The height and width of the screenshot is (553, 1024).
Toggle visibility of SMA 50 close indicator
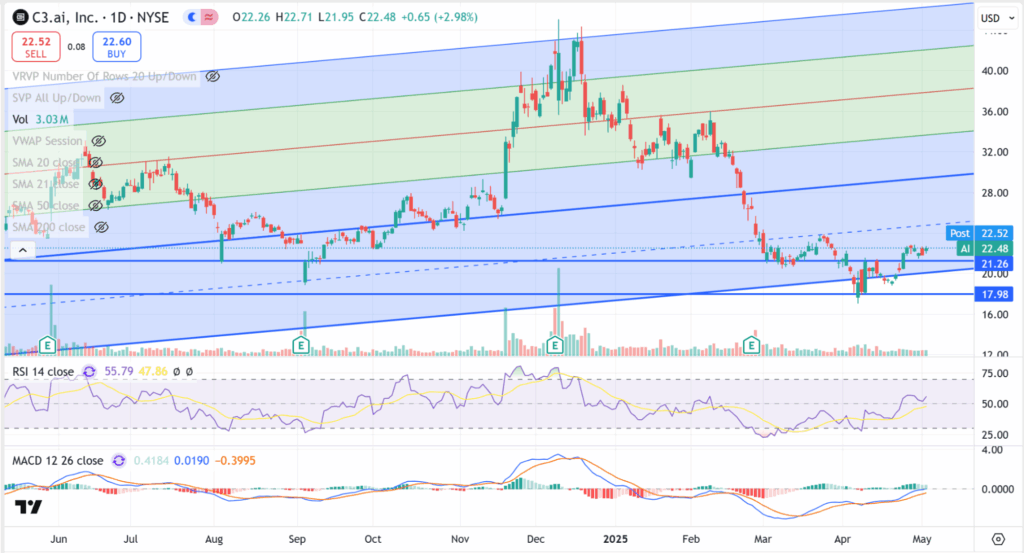coord(95,206)
